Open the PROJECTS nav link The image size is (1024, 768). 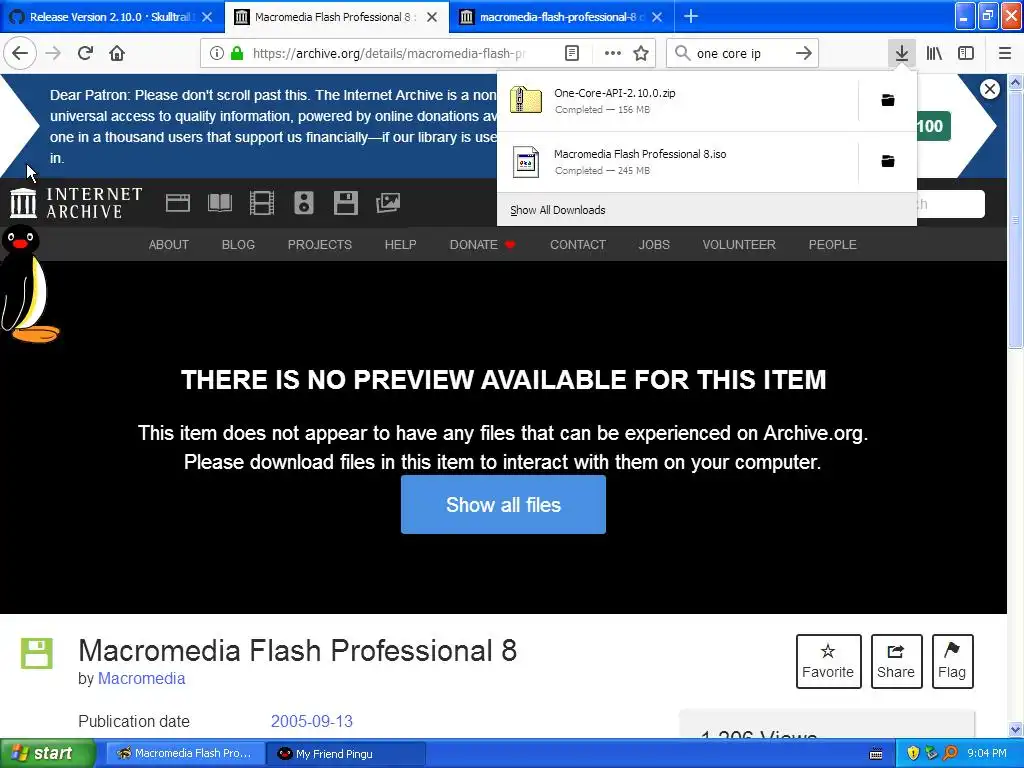click(319, 245)
